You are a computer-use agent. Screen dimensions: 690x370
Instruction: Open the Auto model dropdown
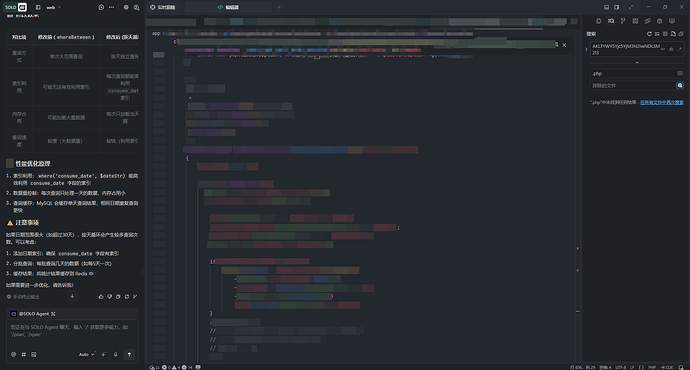click(x=86, y=354)
